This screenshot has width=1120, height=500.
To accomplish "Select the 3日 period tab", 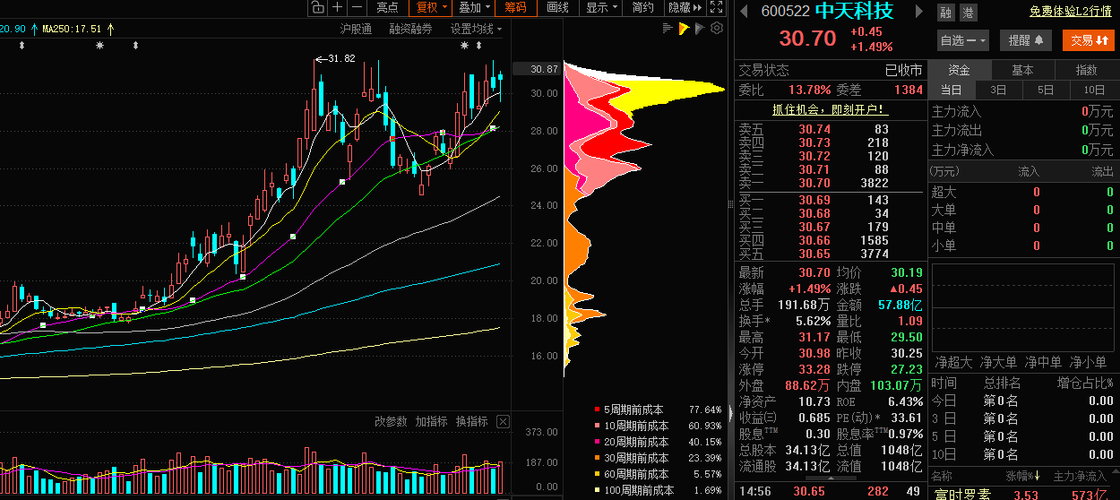I will (x=998, y=90).
